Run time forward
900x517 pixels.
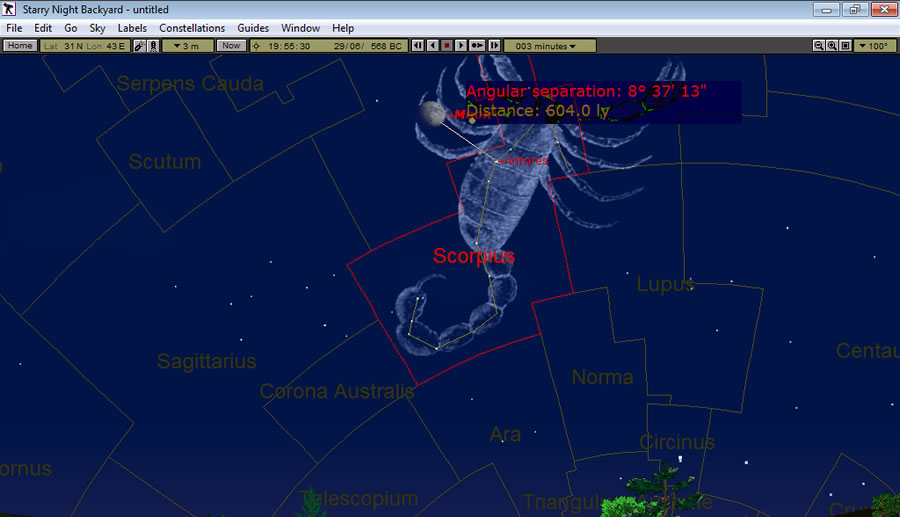461,46
